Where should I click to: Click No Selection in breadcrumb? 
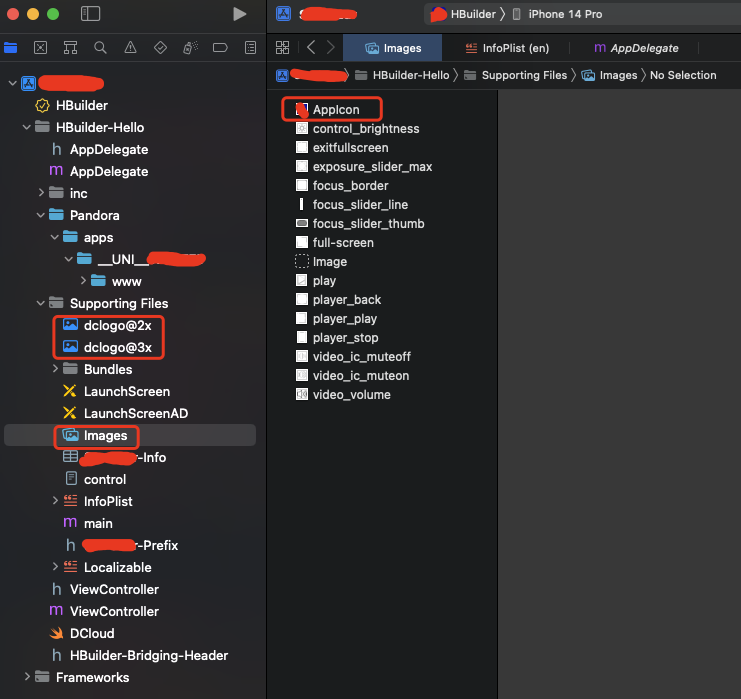pos(683,75)
